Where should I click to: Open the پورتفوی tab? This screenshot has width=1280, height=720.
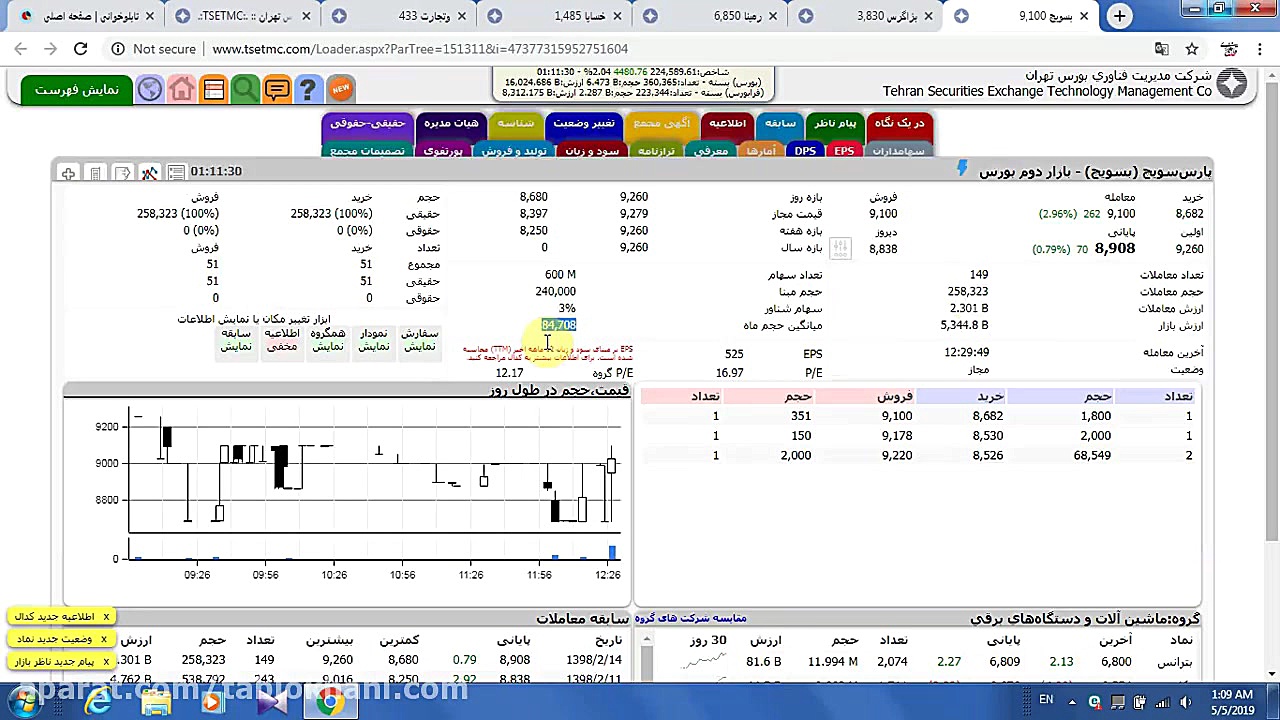[x=443, y=151]
